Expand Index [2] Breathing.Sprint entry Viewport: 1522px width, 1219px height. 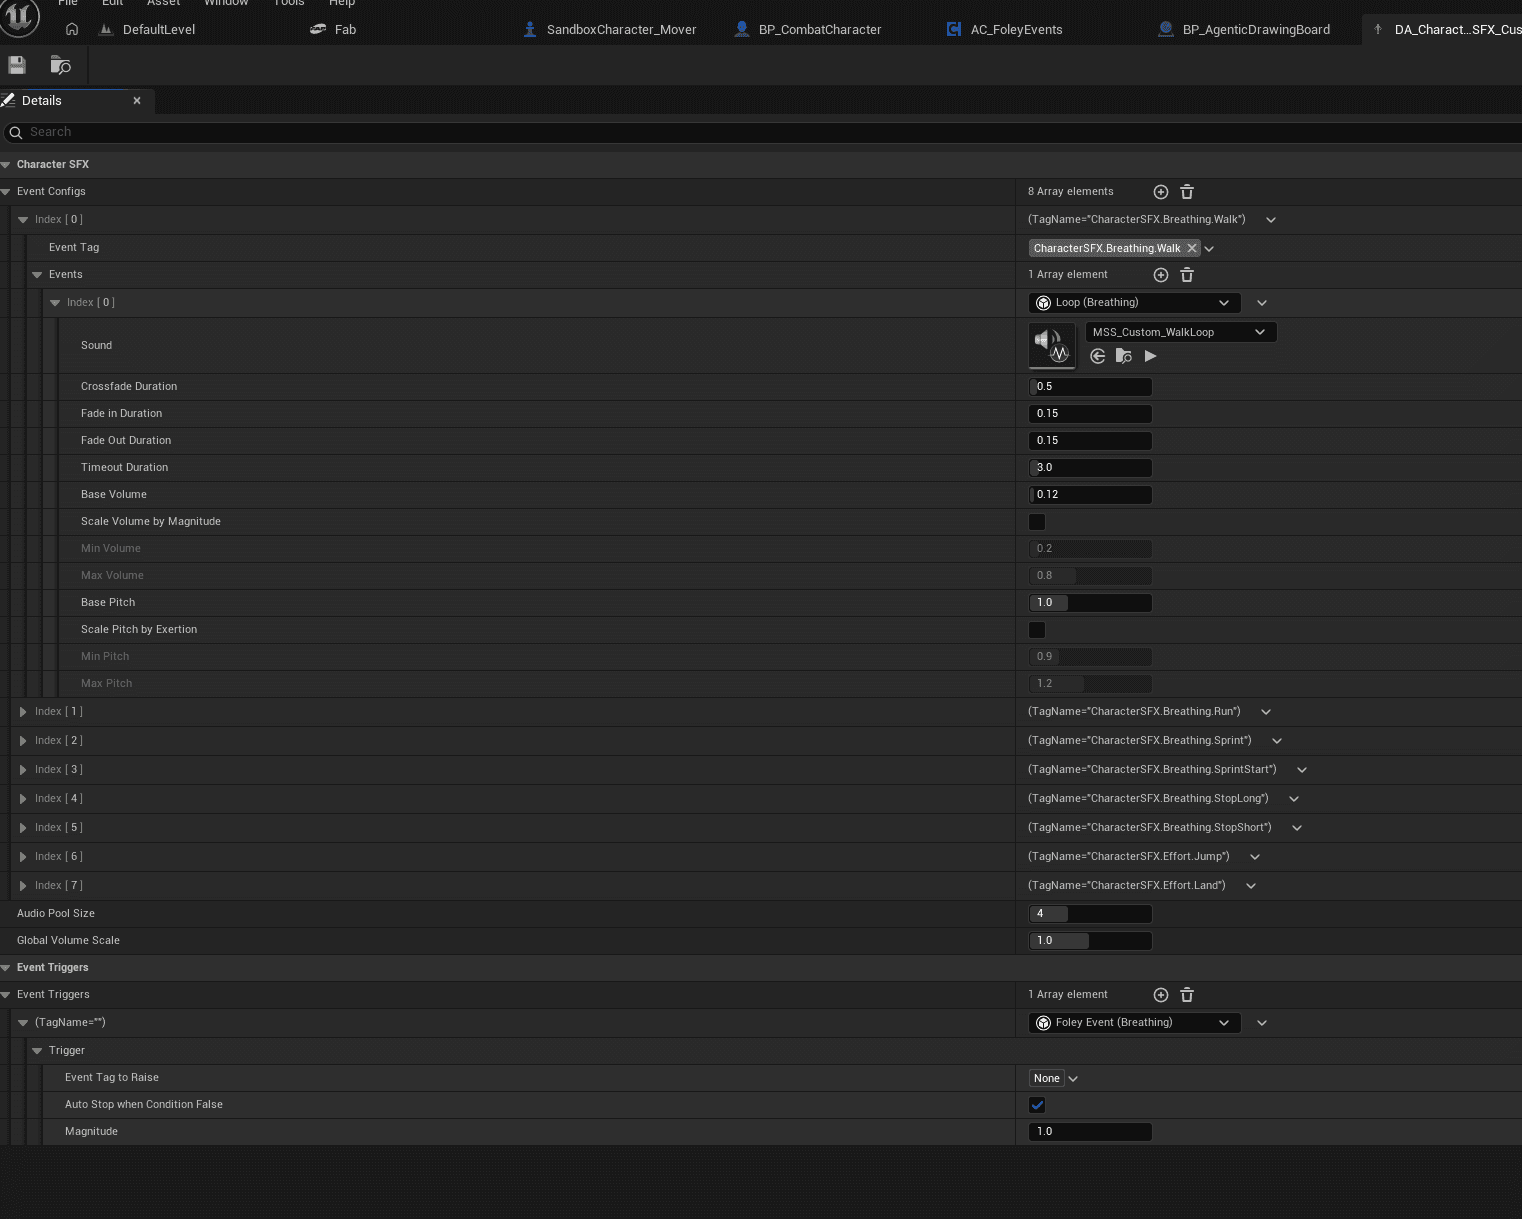23,741
